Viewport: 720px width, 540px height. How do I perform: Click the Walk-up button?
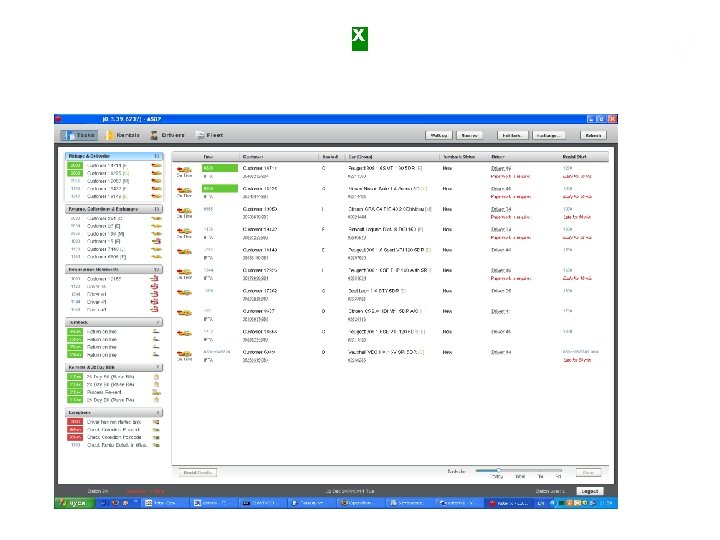coord(439,135)
